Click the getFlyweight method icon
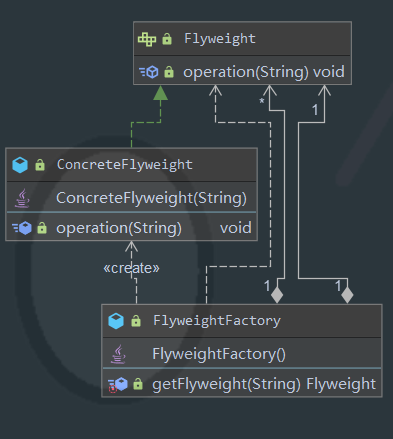 [118, 384]
